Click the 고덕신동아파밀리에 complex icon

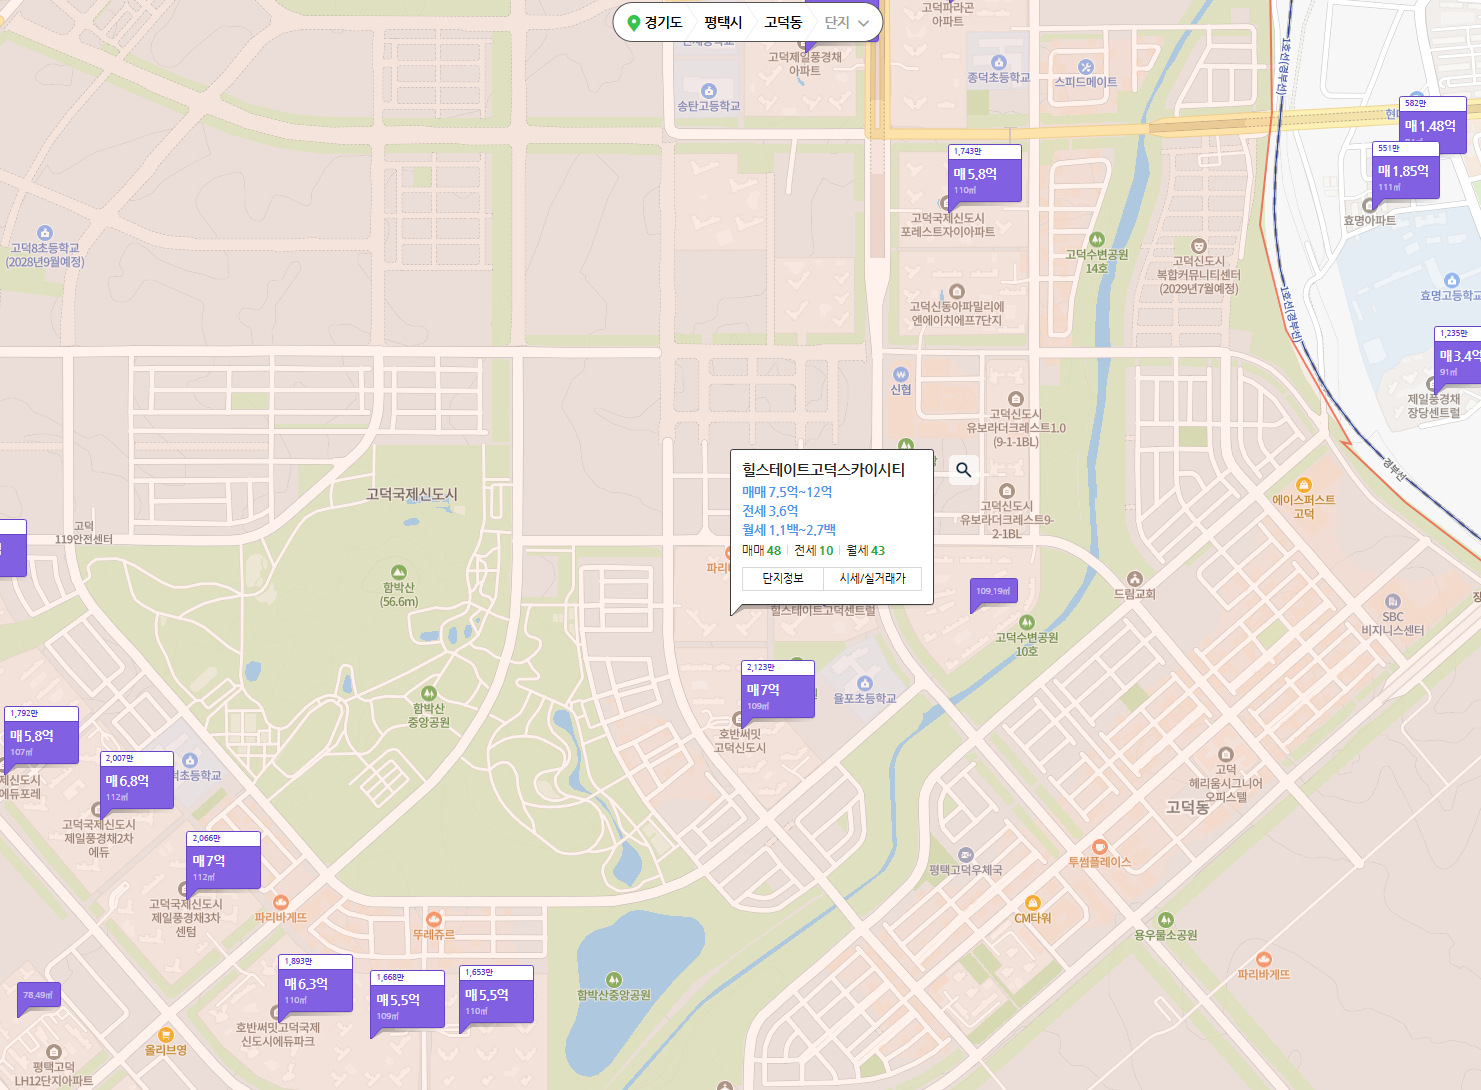957,292
